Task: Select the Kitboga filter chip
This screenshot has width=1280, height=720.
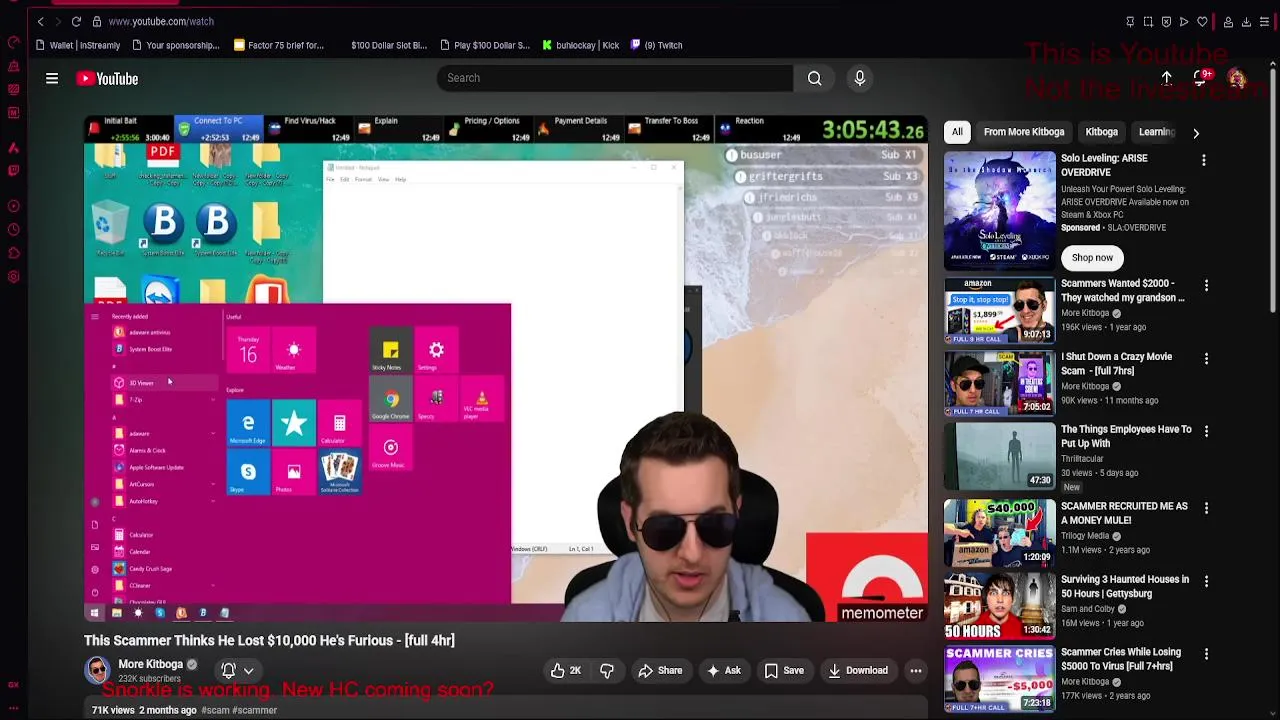Action: click(x=1102, y=132)
